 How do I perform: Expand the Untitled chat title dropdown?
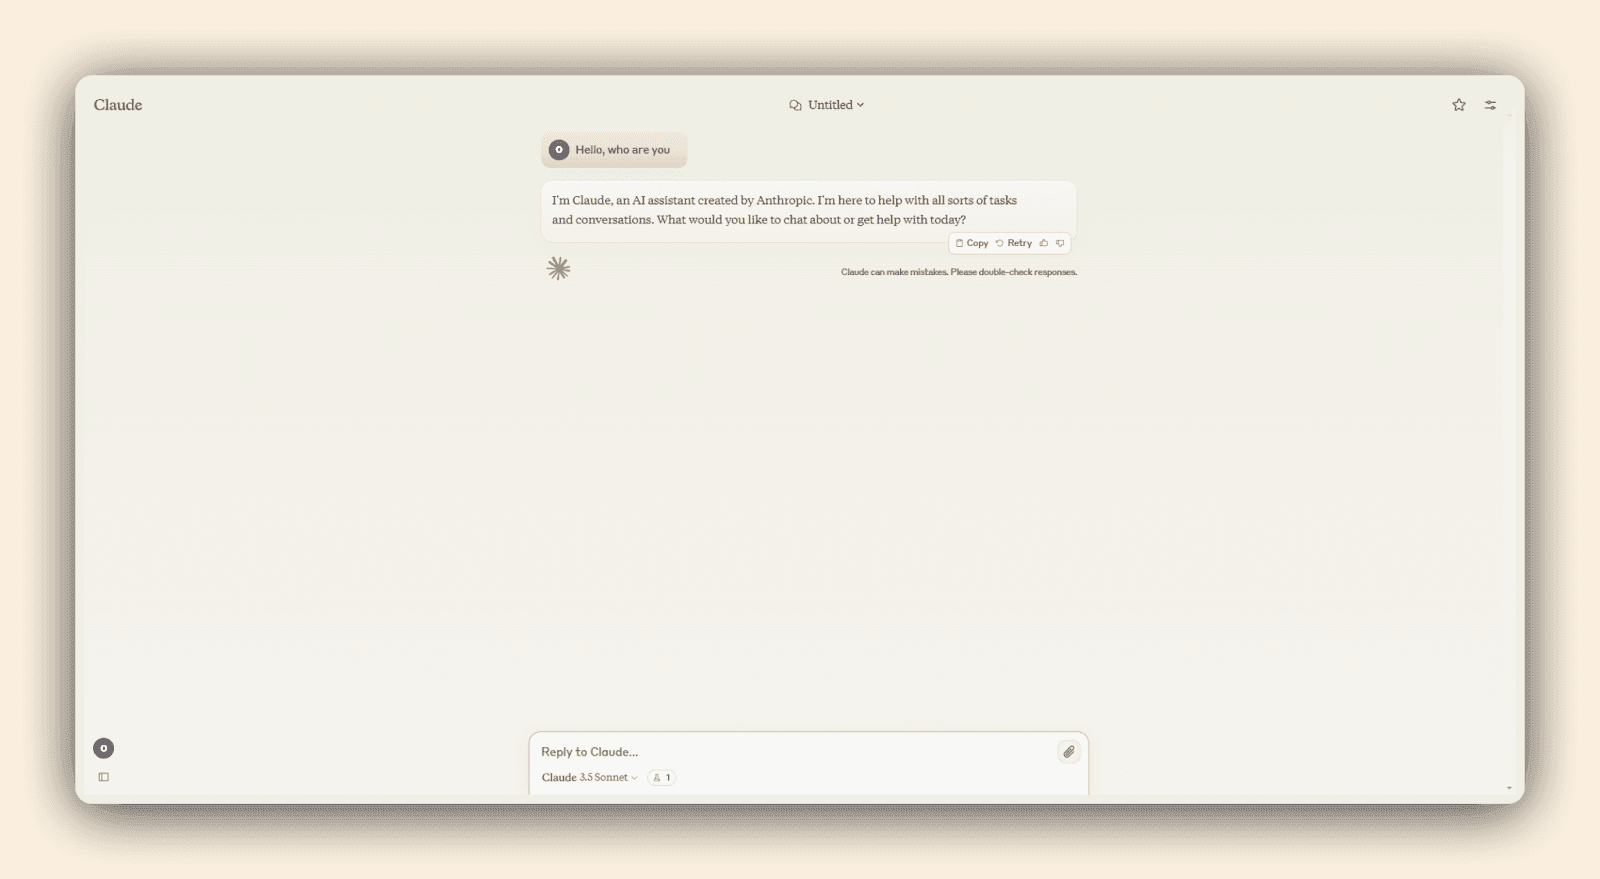coord(836,105)
